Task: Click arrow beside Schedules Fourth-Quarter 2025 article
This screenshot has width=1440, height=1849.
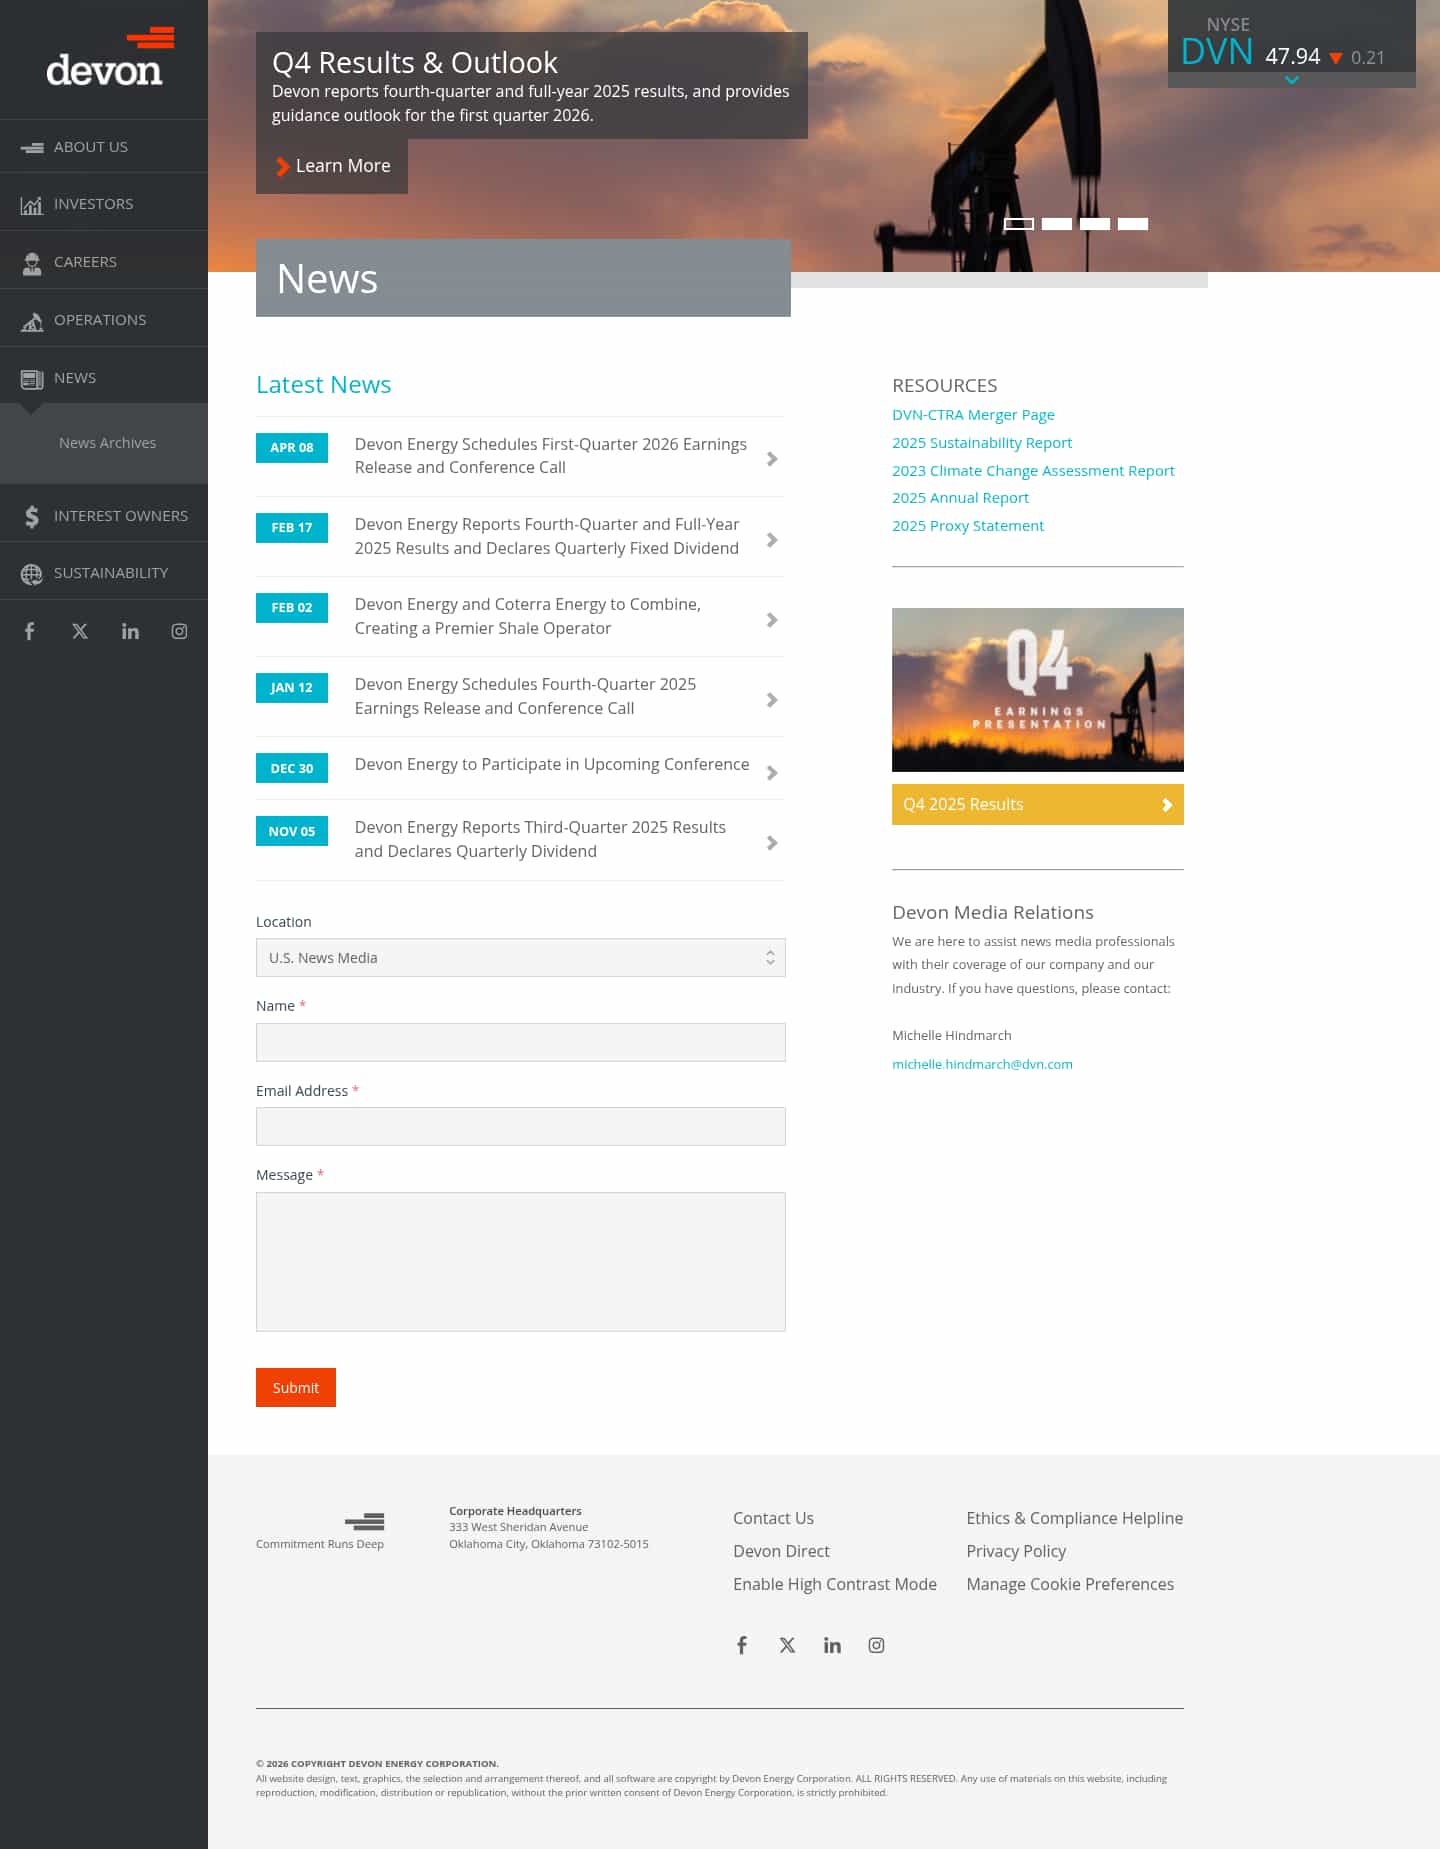Action: [772, 700]
